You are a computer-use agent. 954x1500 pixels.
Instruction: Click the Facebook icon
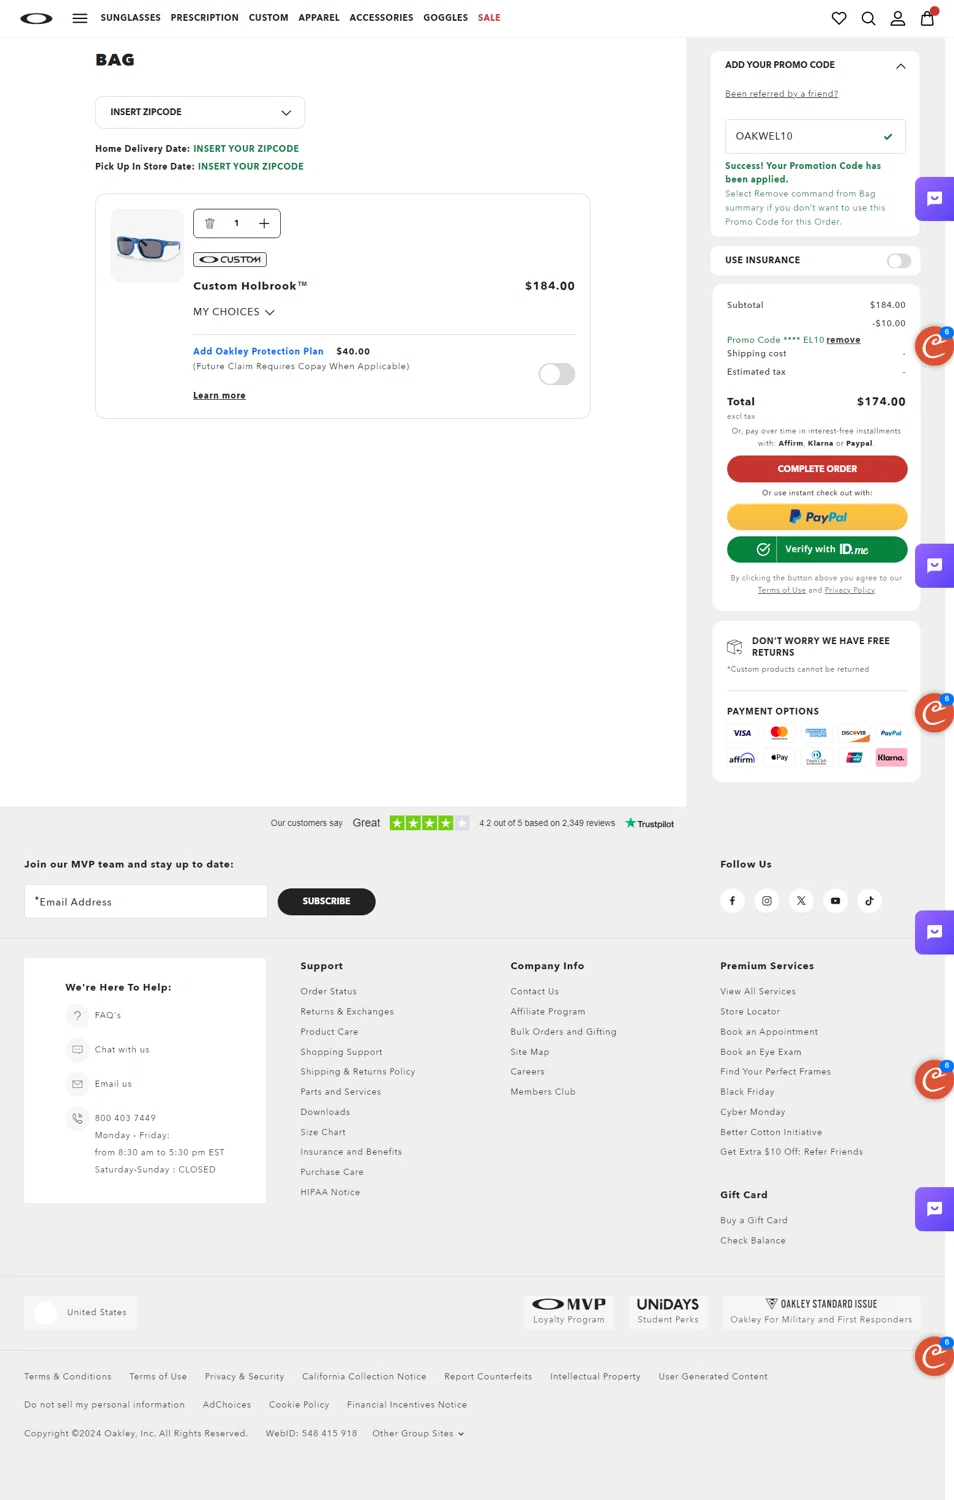click(732, 901)
